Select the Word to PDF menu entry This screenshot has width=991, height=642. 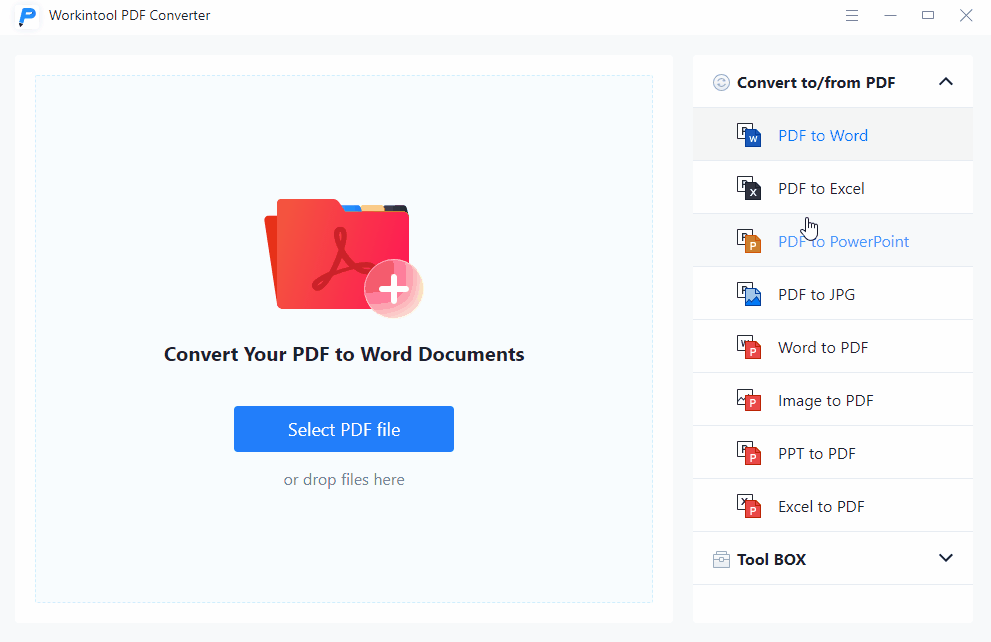(x=822, y=346)
